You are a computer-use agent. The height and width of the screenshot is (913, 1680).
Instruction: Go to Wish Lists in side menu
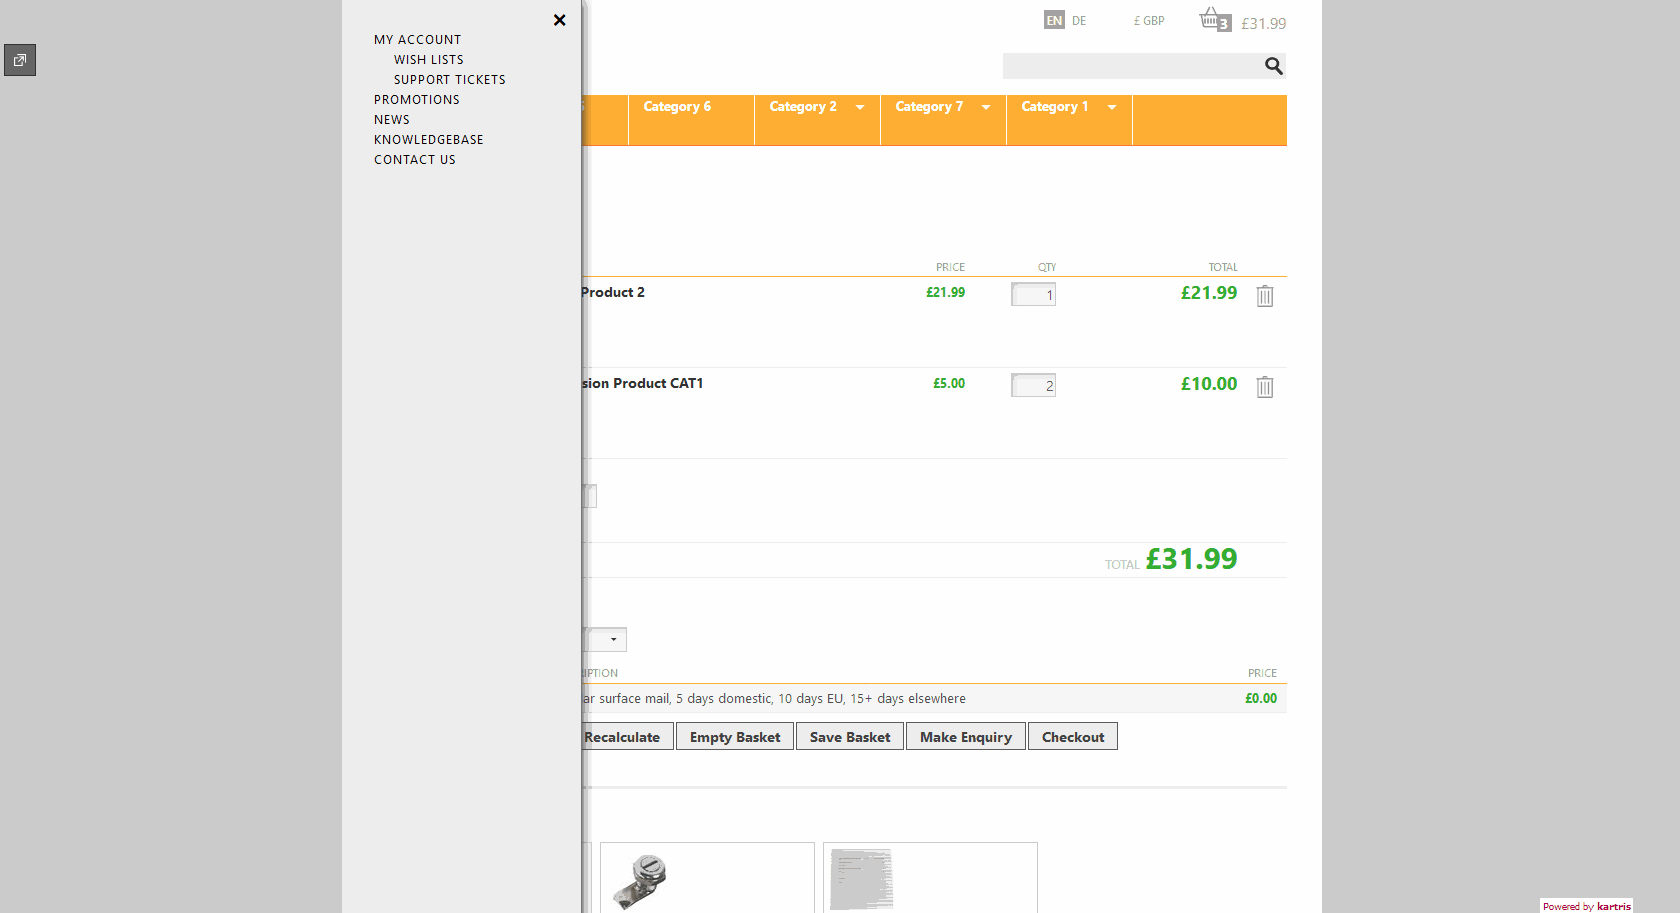428,60
